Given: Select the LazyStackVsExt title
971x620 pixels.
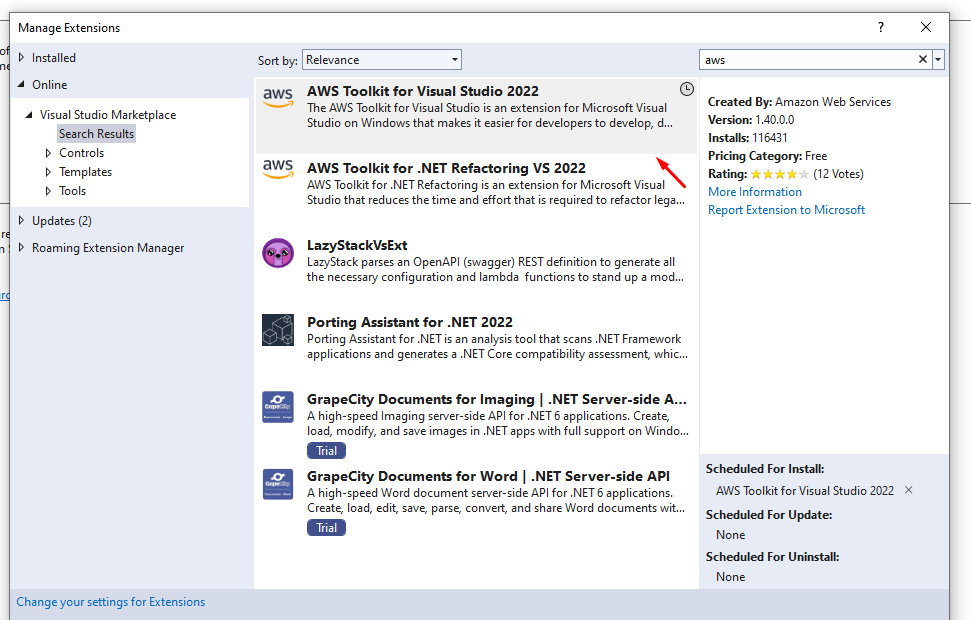Looking at the screenshot, I should pyautogui.click(x=357, y=245).
